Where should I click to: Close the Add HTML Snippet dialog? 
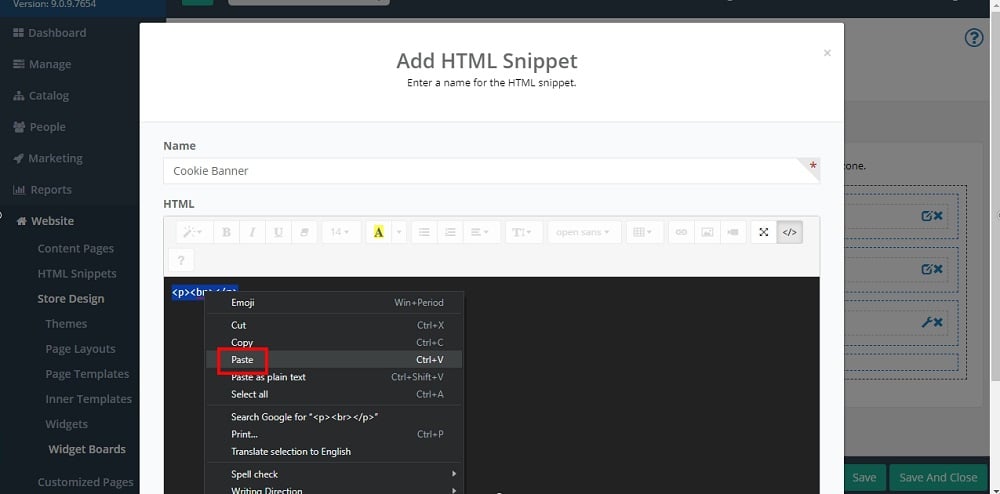[827, 53]
